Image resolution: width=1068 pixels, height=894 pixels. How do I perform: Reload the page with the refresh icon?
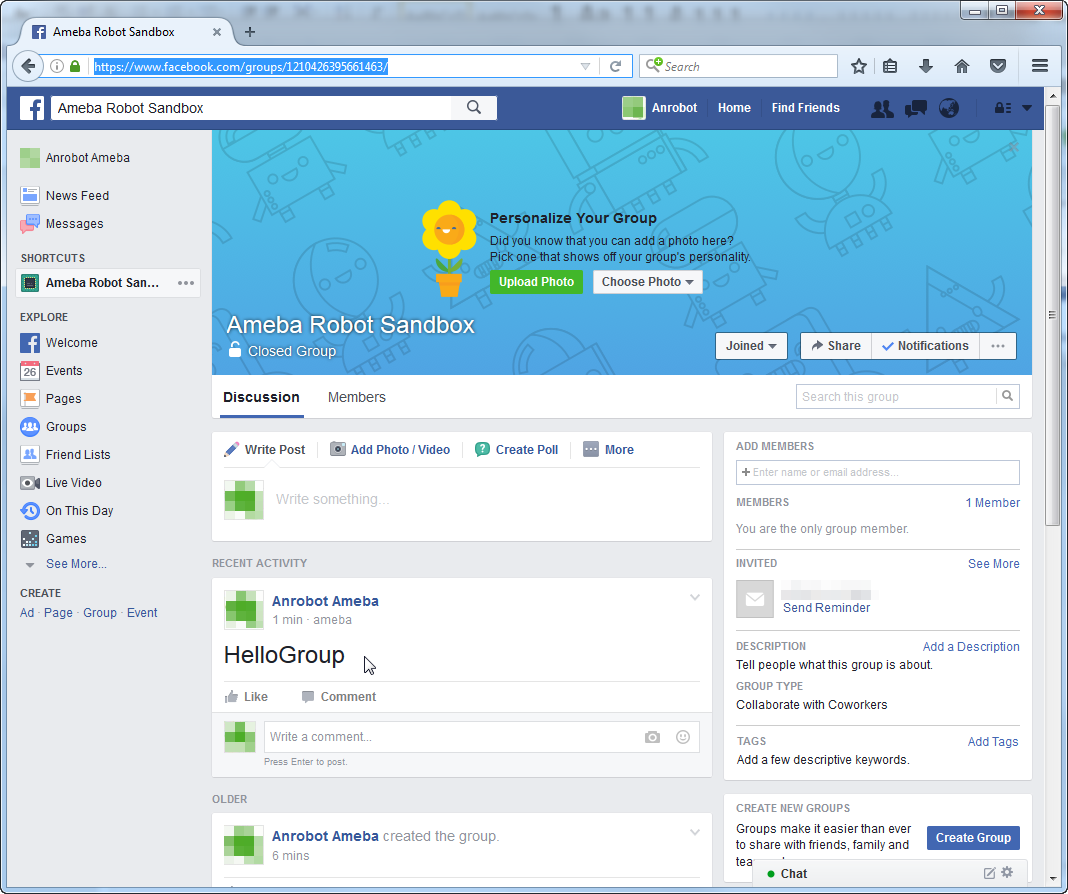[616, 66]
